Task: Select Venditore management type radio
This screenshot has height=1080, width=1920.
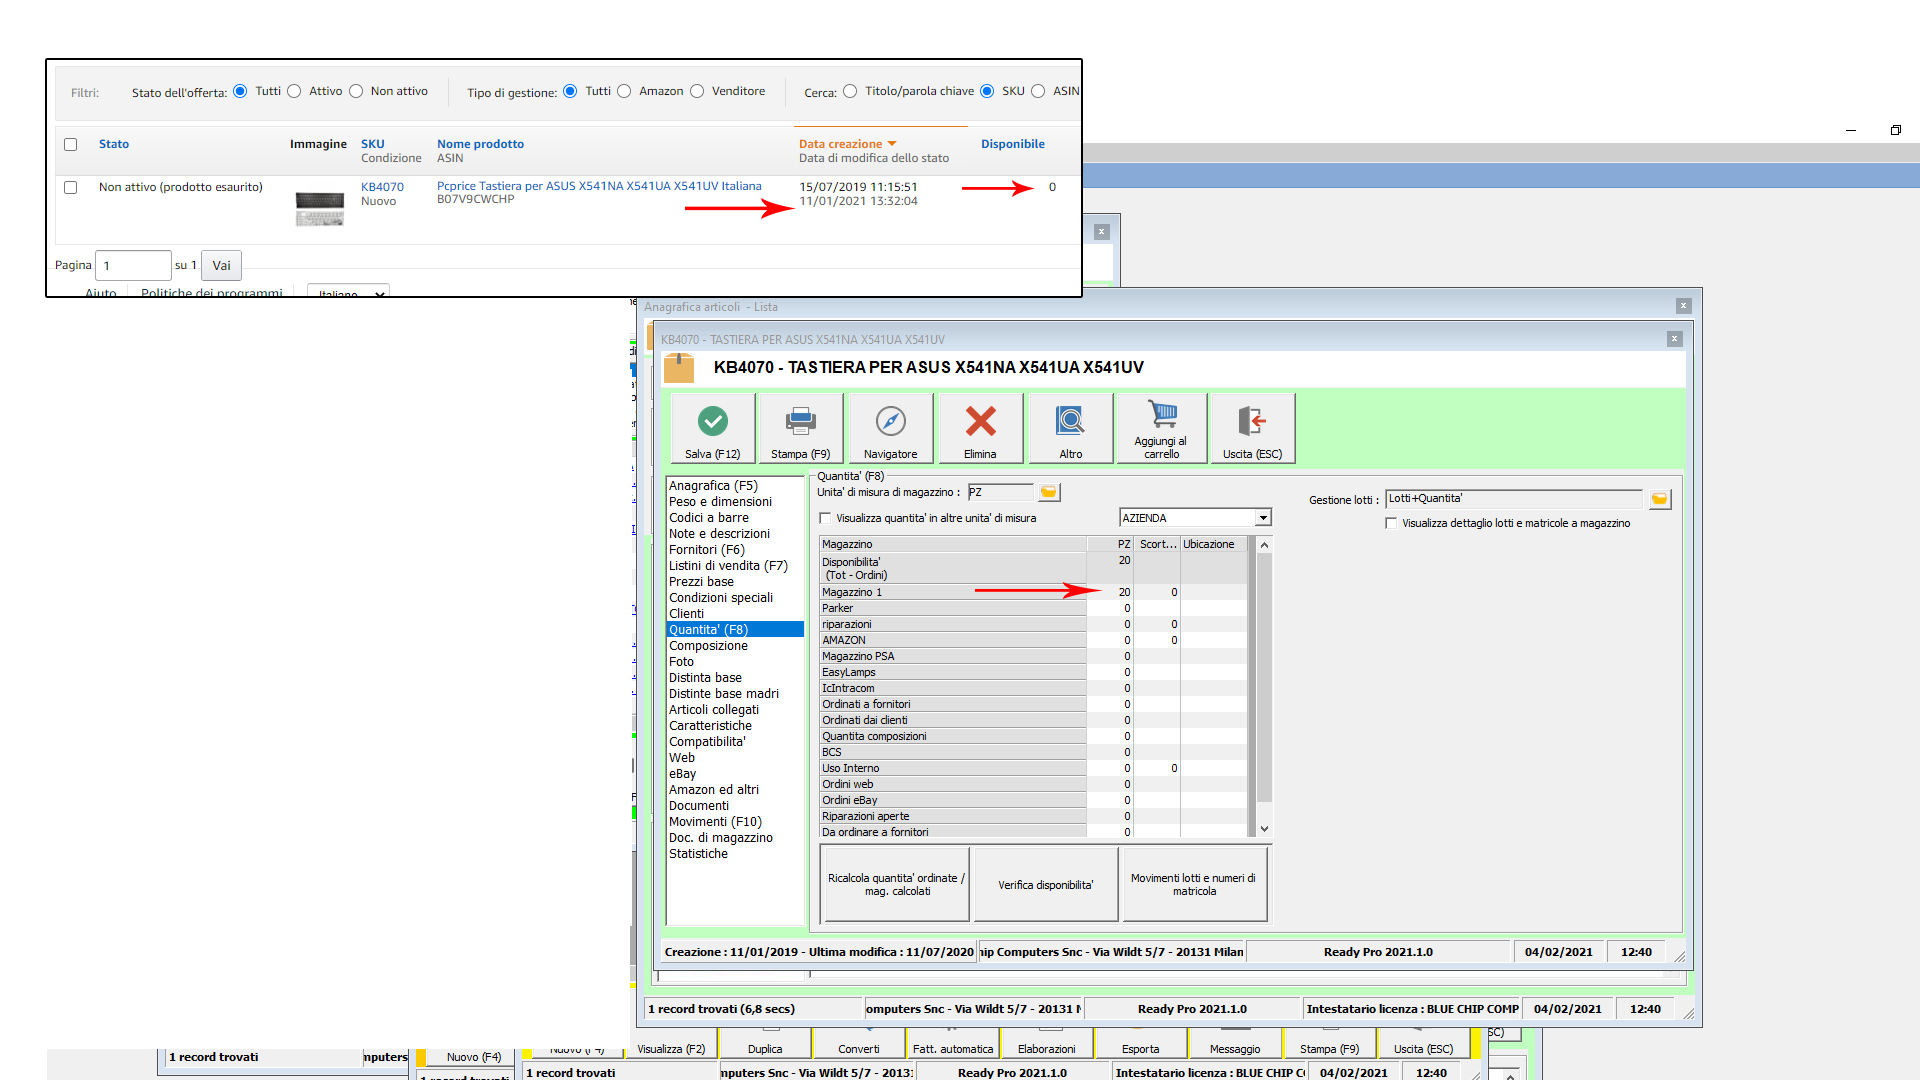Action: tap(697, 91)
